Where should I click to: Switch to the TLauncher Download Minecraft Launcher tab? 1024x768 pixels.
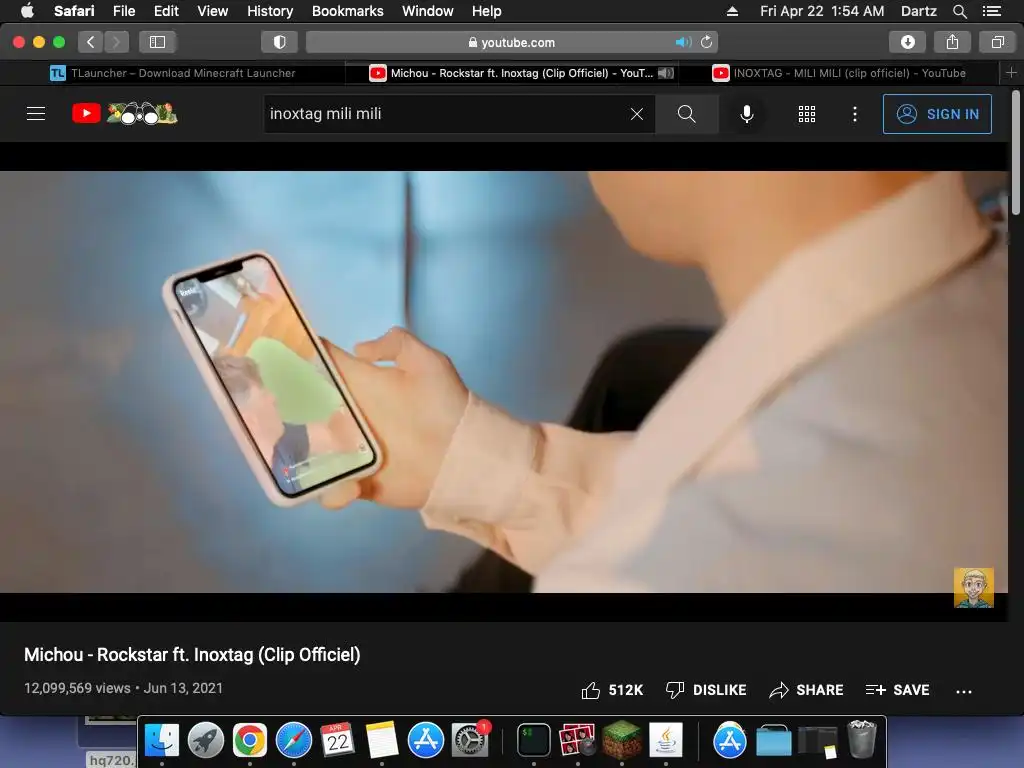point(173,73)
